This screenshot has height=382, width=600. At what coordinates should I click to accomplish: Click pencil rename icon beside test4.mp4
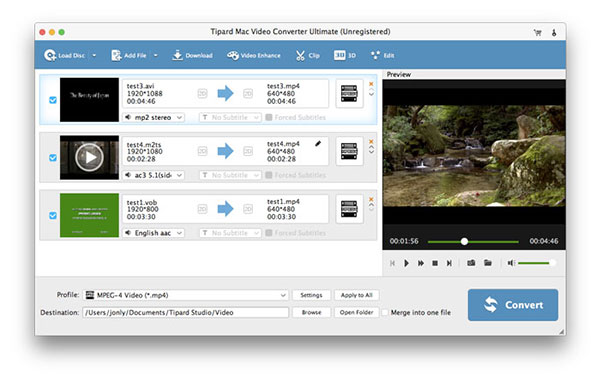(x=318, y=144)
